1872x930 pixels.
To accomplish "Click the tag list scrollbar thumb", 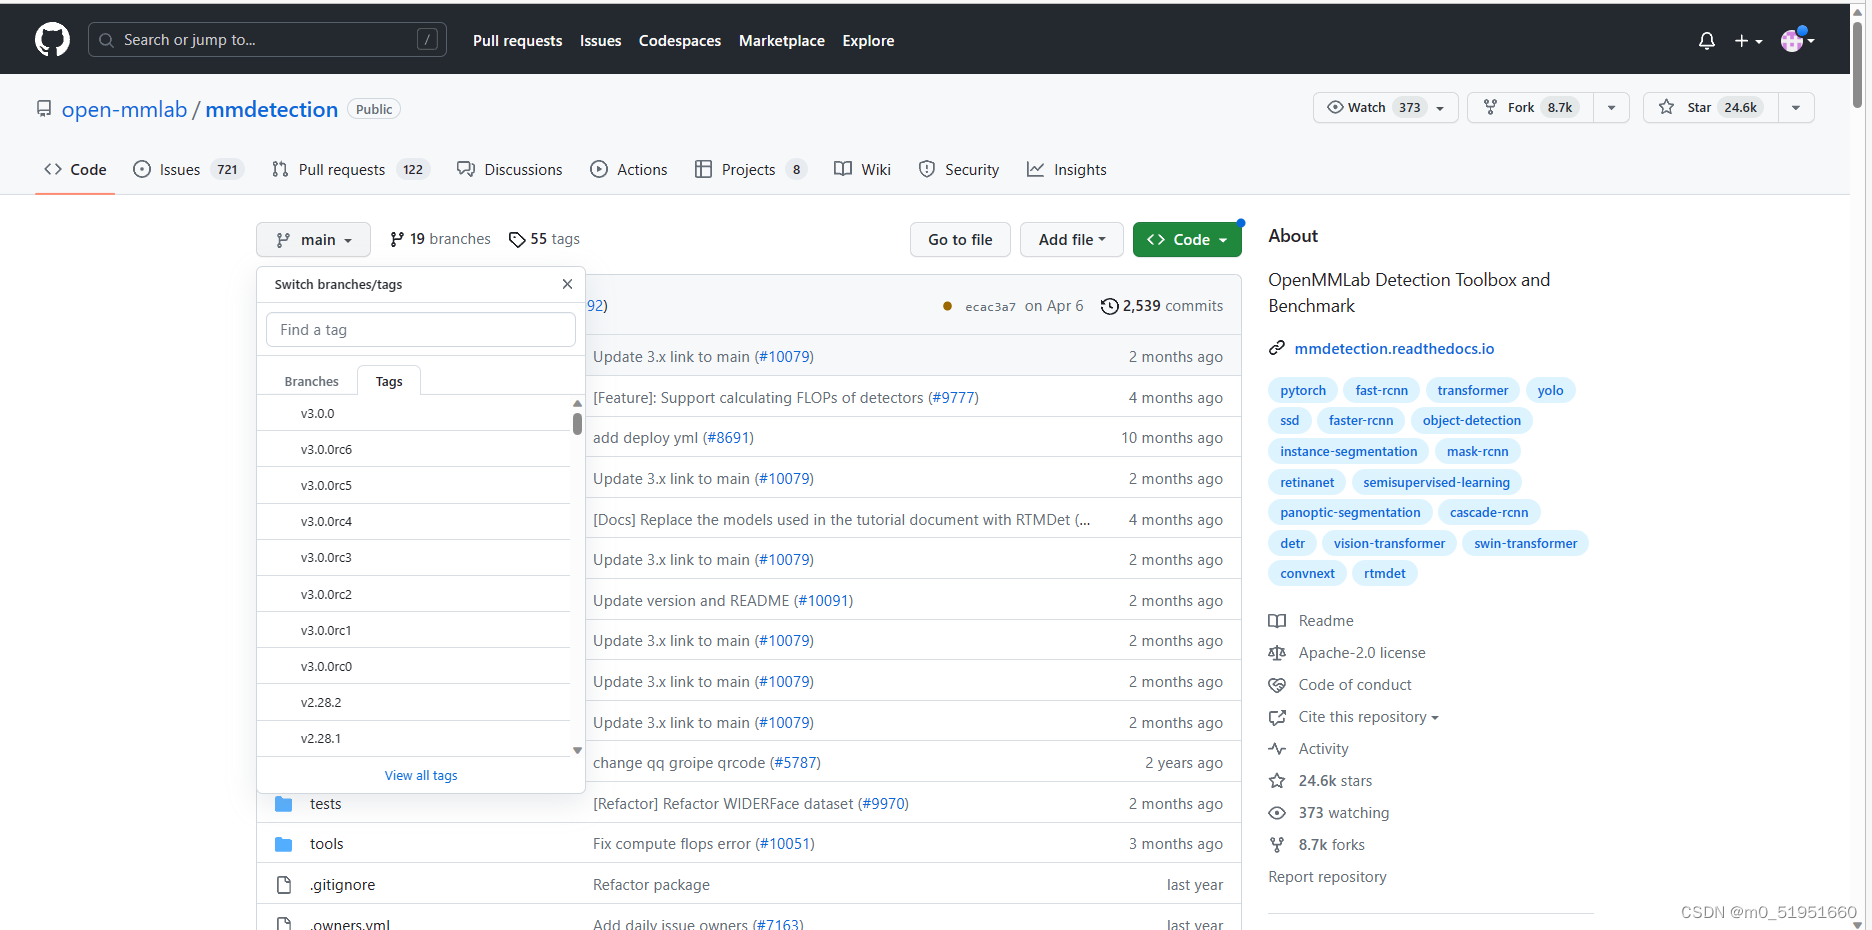I will point(577,424).
